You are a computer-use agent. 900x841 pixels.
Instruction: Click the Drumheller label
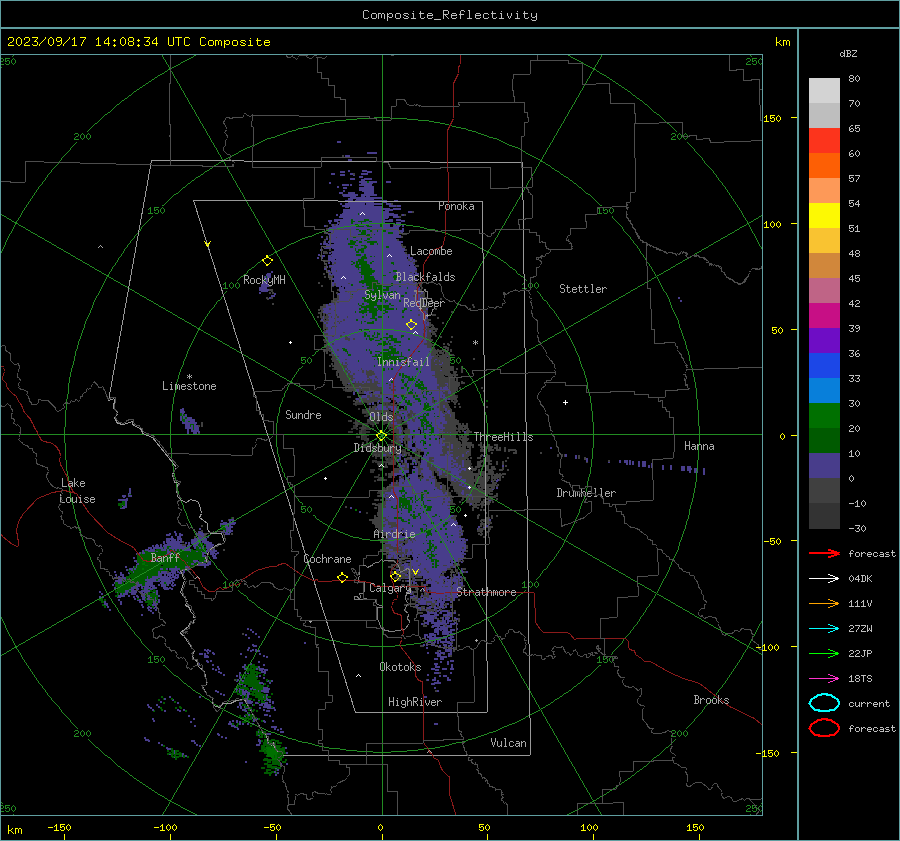[586, 493]
